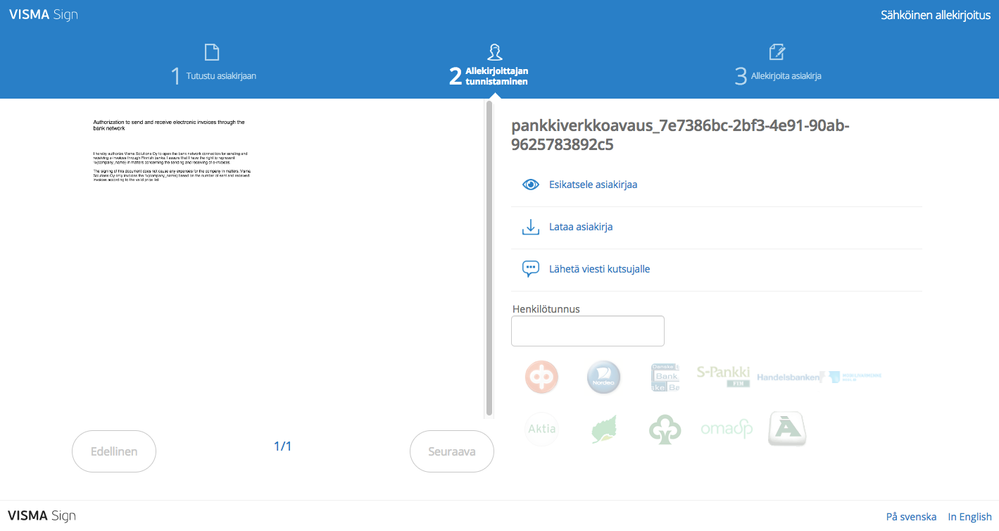
Task: Switch language to På svenska
Action: [911, 517]
